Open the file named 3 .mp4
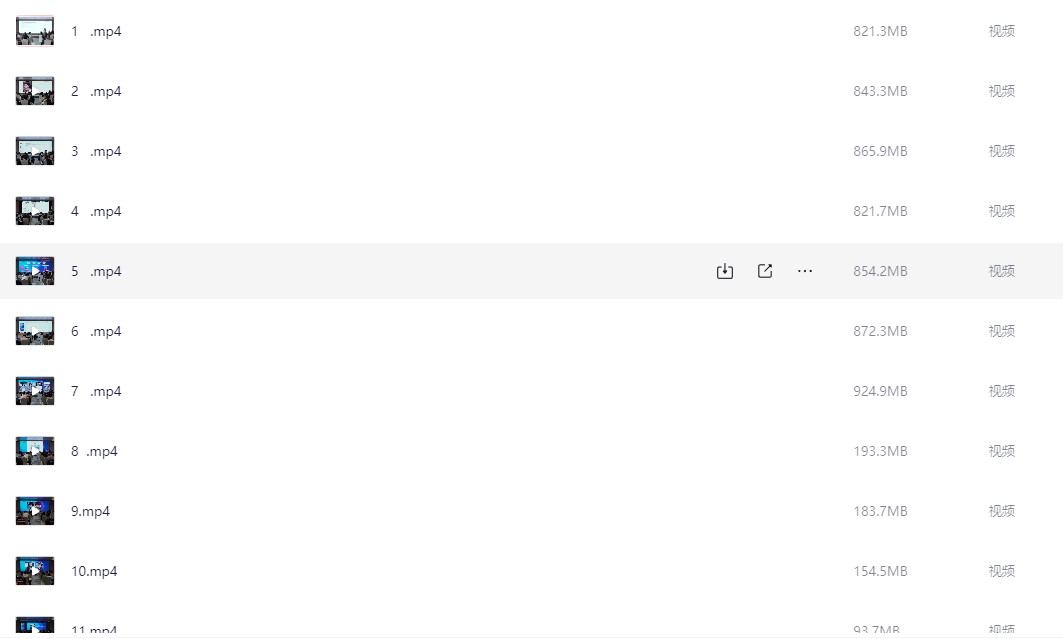Screen dimensions: 1063x639 (x=96, y=151)
